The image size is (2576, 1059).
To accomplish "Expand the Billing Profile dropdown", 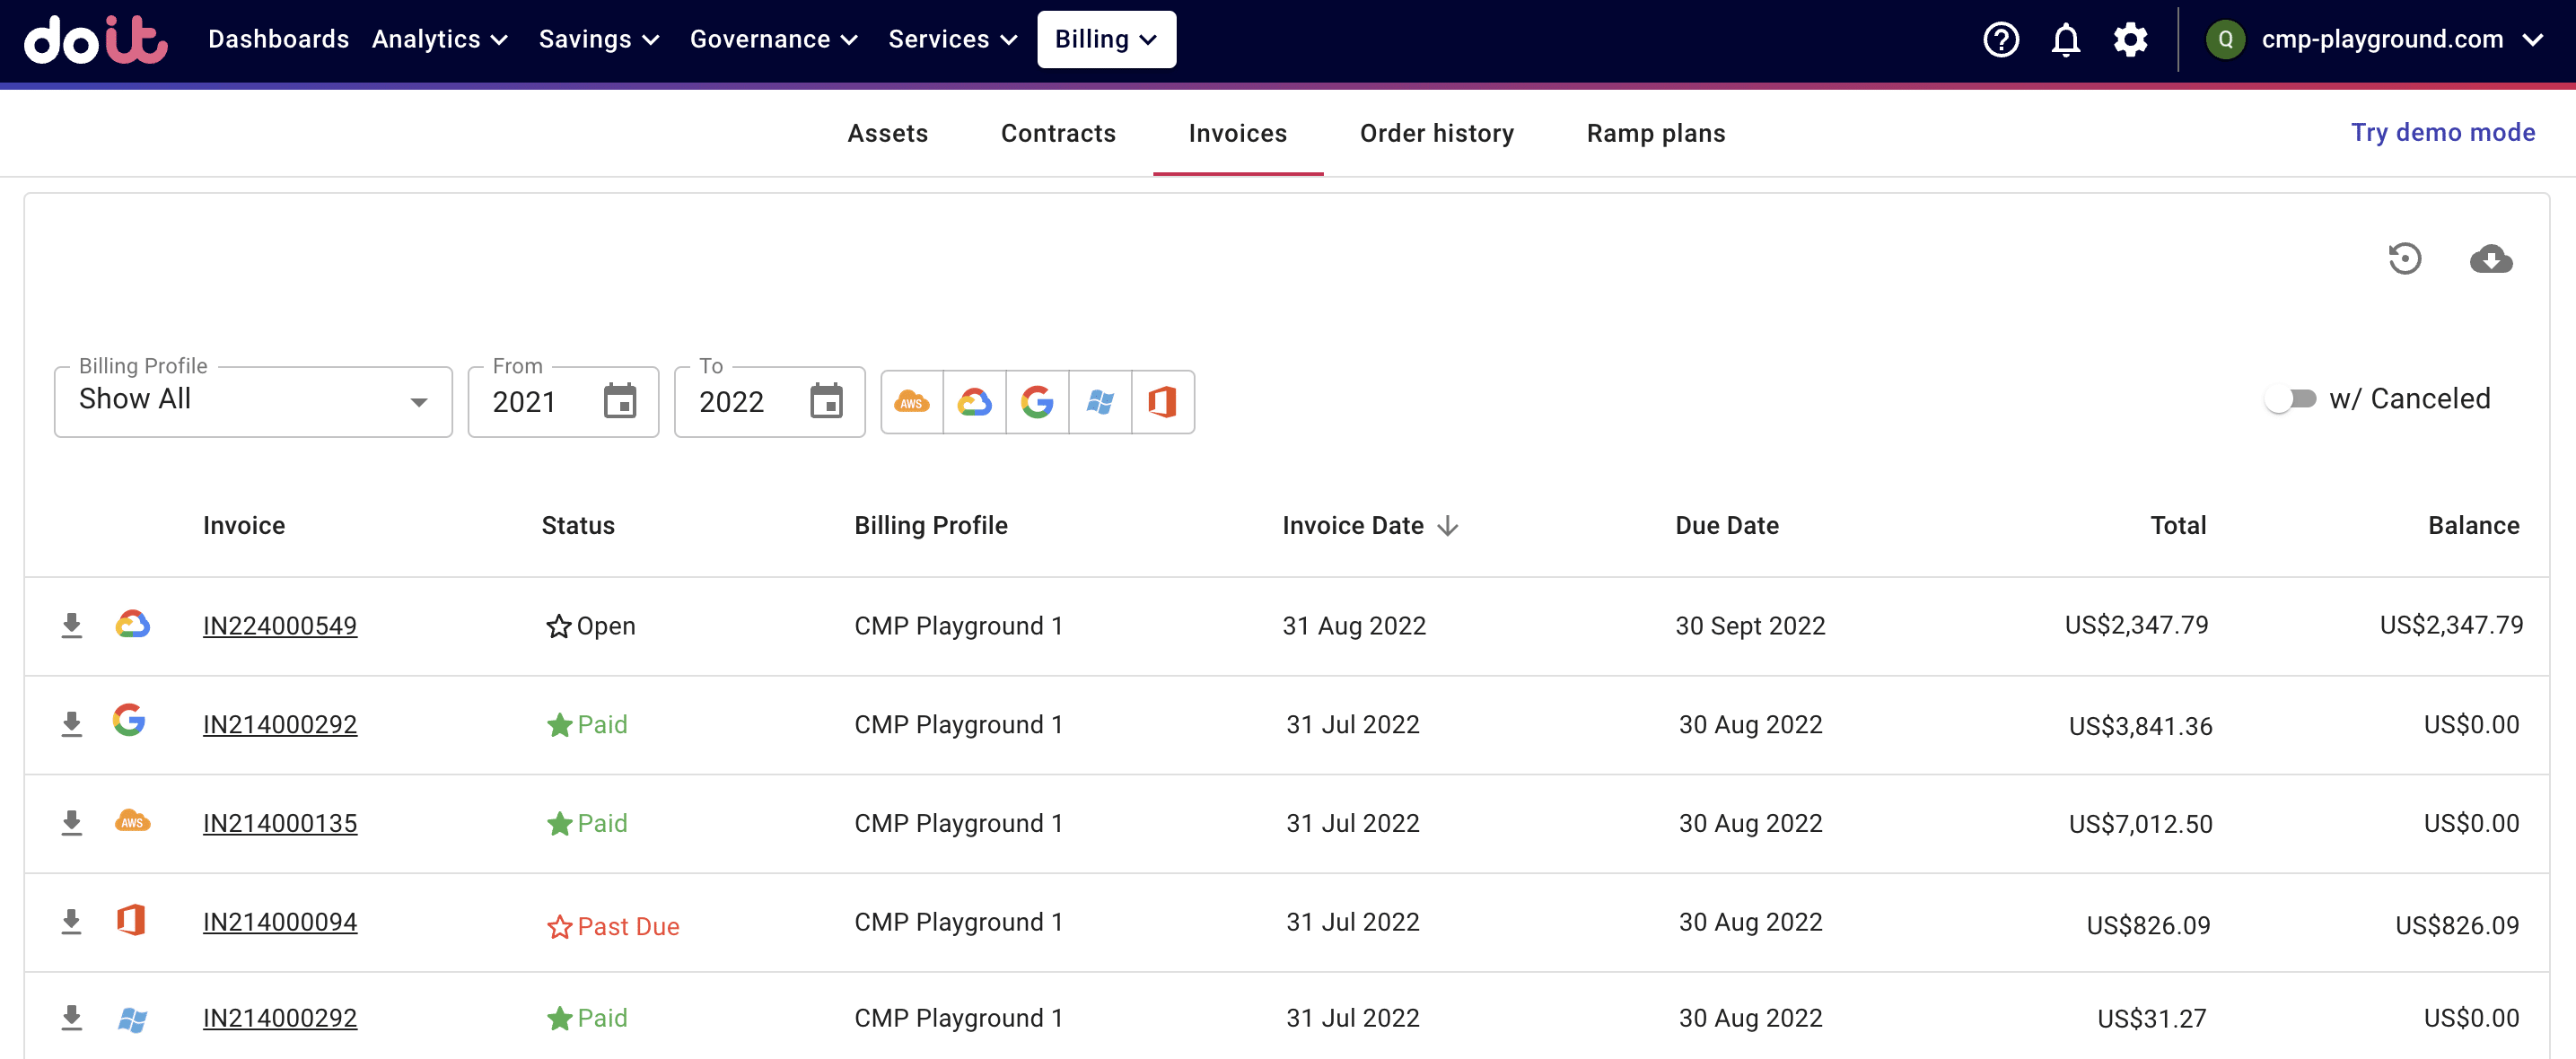I will (253, 401).
